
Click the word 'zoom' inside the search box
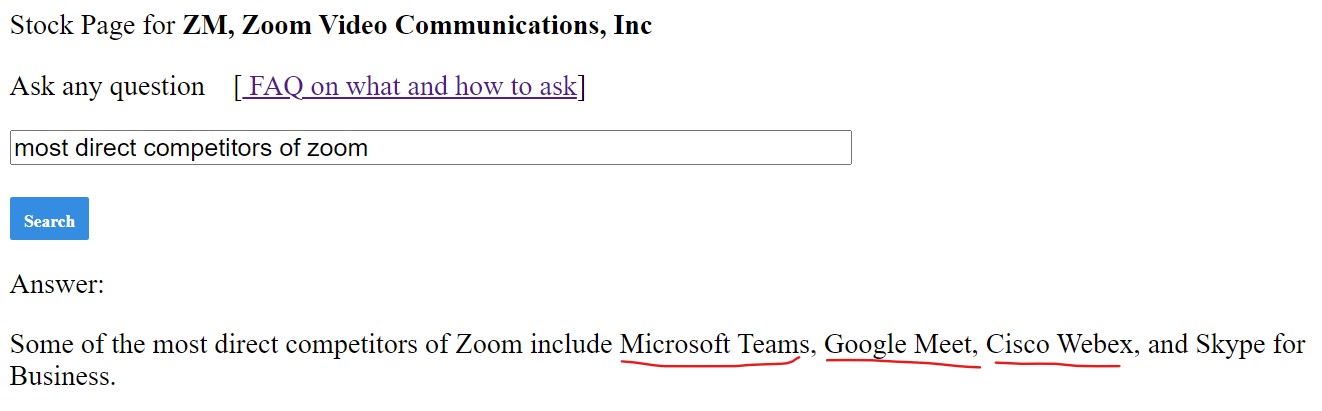337,149
